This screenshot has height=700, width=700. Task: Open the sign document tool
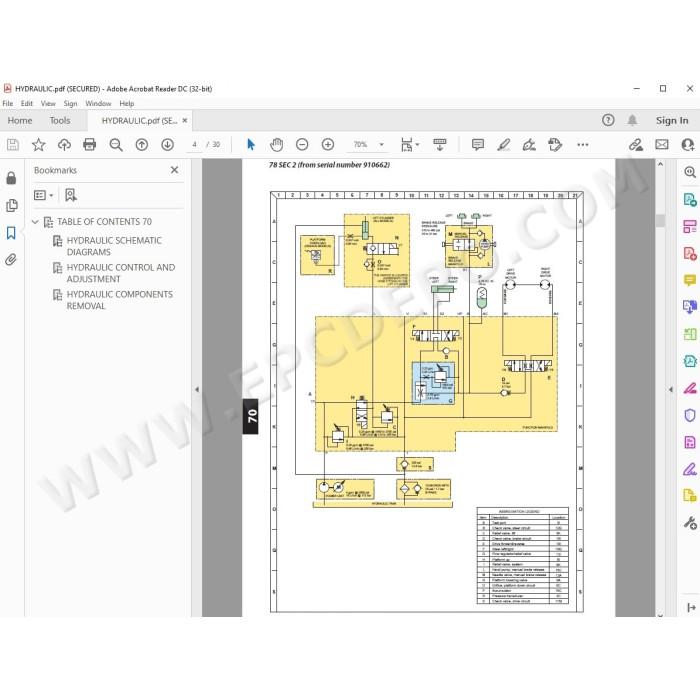[529, 145]
